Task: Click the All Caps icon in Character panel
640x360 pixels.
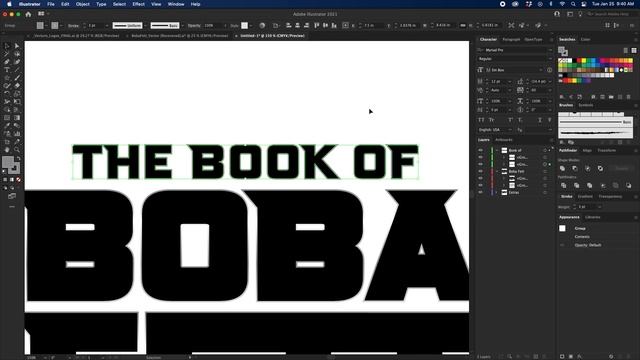Action: tap(481, 120)
